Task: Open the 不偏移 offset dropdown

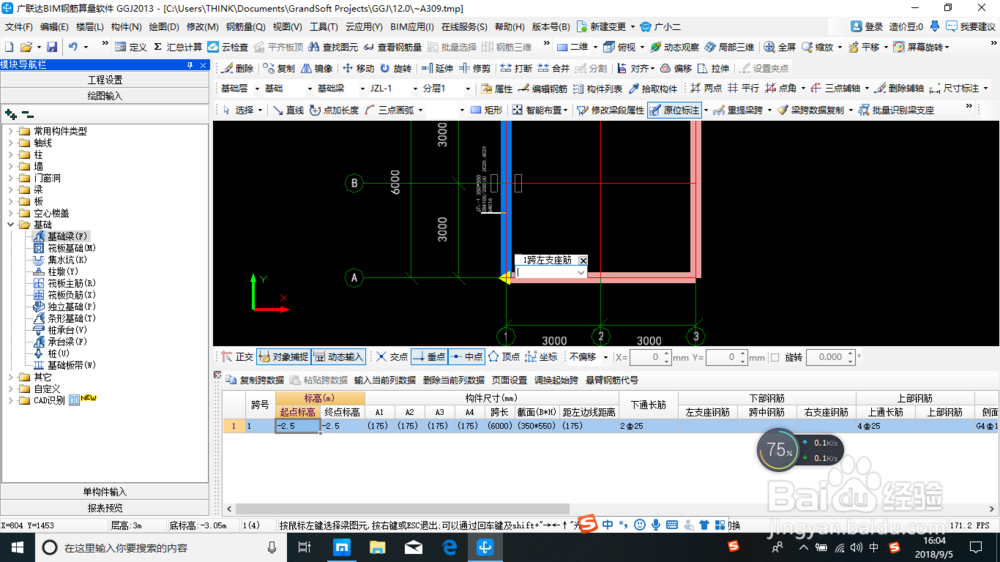Action: coord(605,357)
